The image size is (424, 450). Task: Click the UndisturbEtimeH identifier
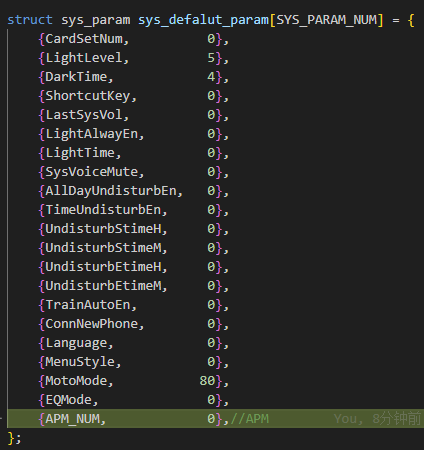coord(103,267)
